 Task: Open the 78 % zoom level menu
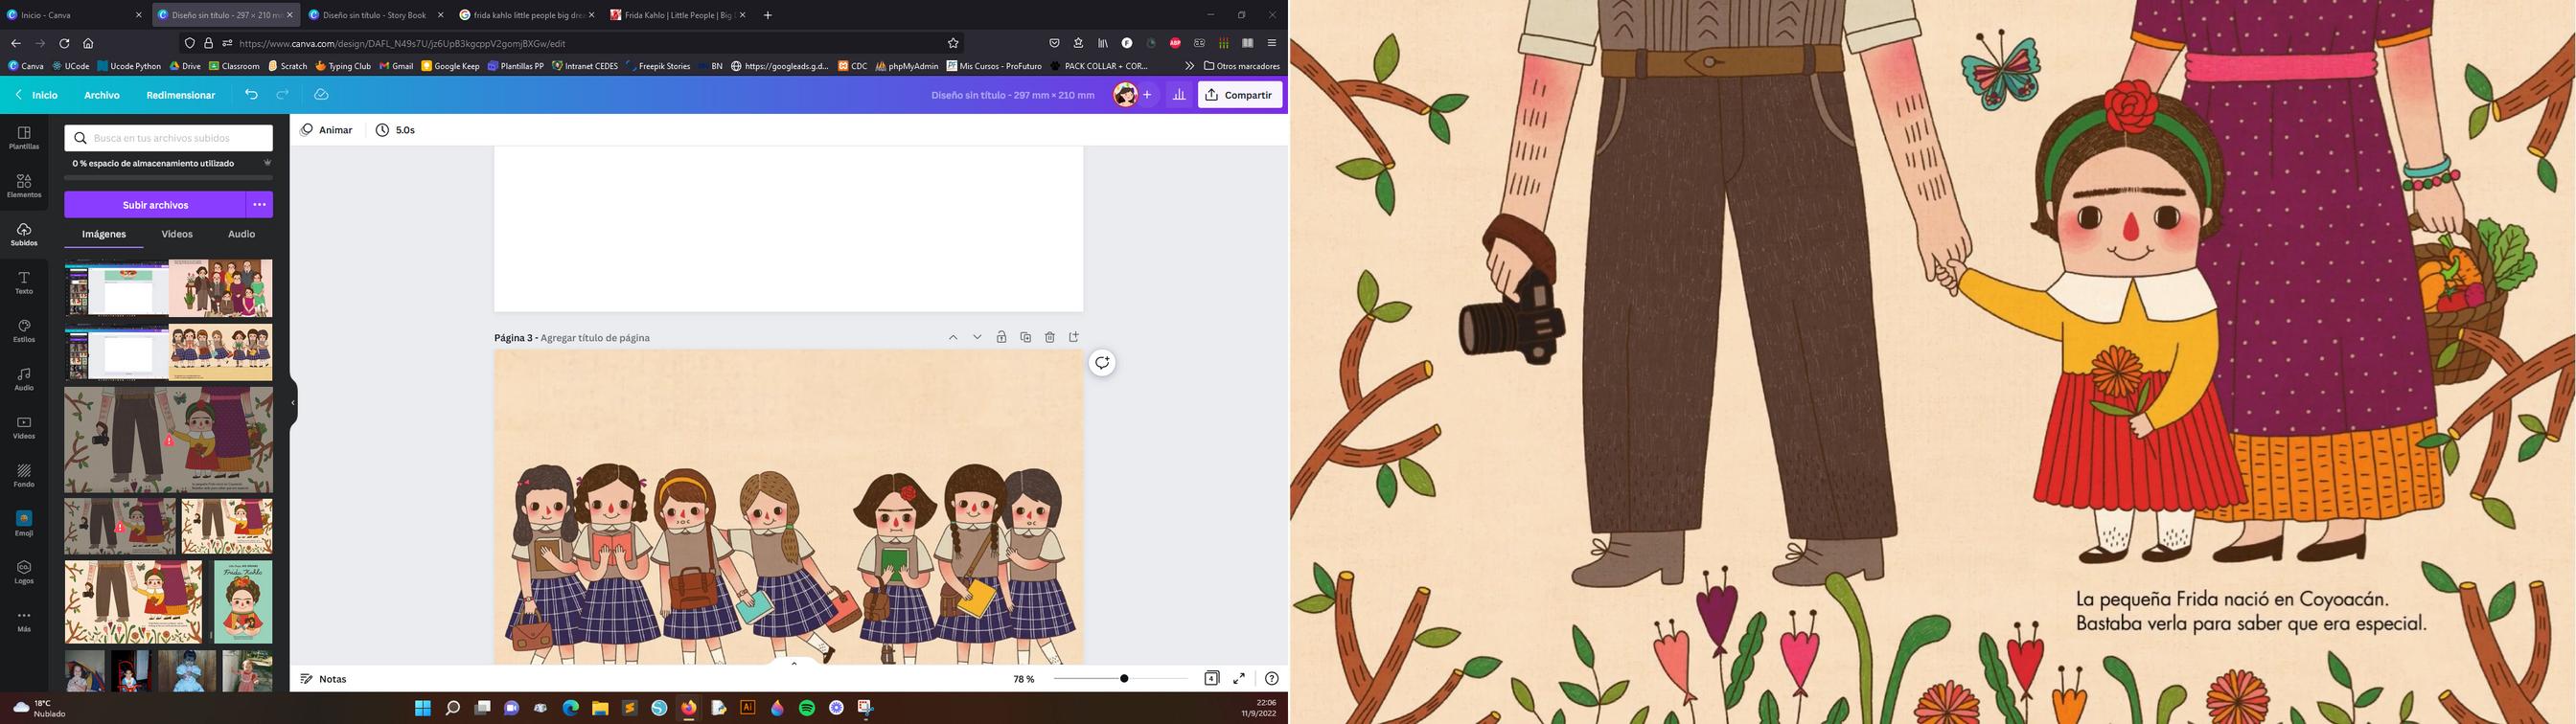coord(1024,679)
